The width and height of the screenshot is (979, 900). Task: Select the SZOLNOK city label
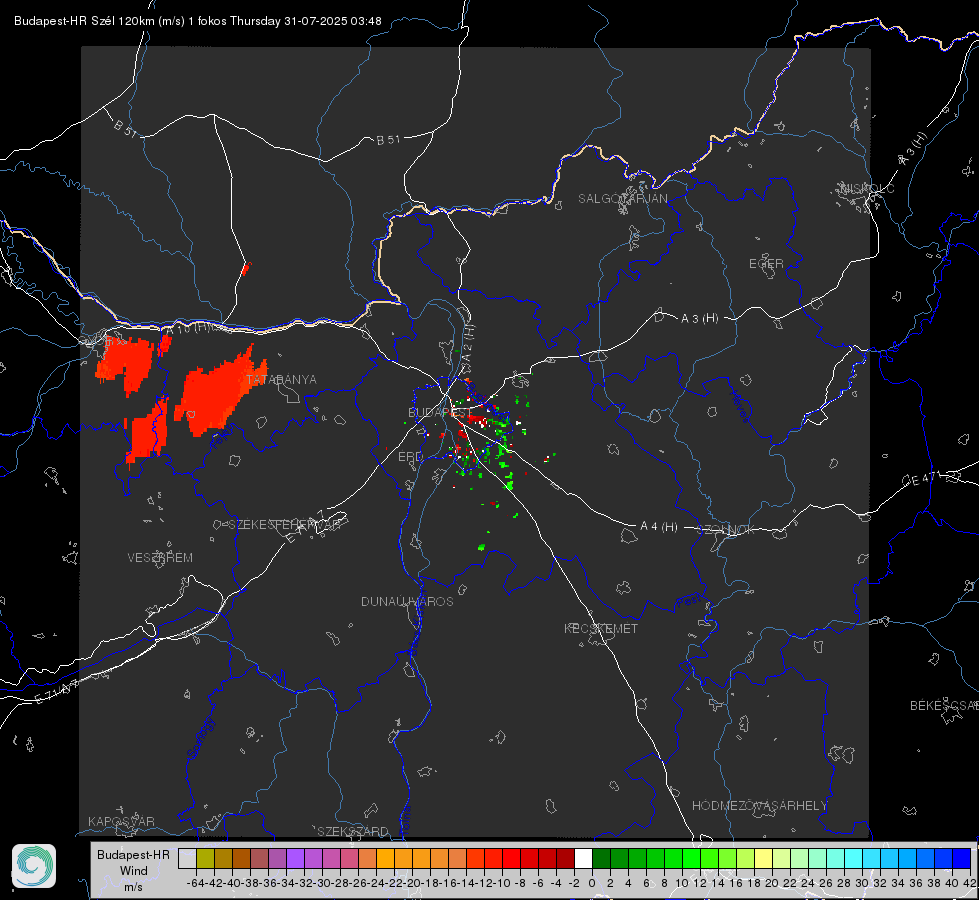coord(726,530)
